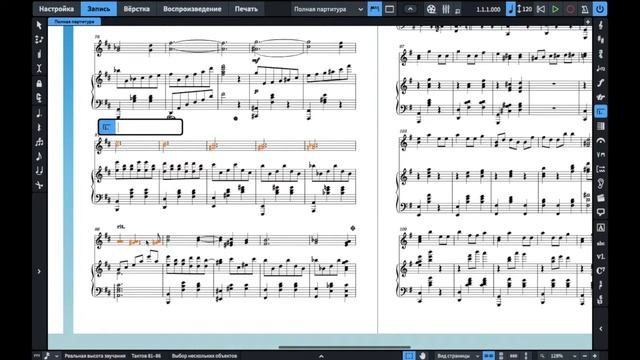The image size is (640, 360).
Task: Click the rests tool in left toolbox
Action: [39, 128]
